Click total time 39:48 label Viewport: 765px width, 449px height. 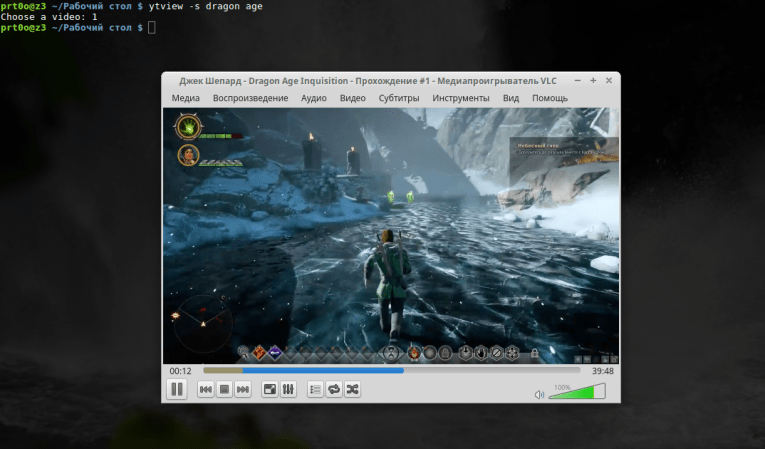point(603,371)
